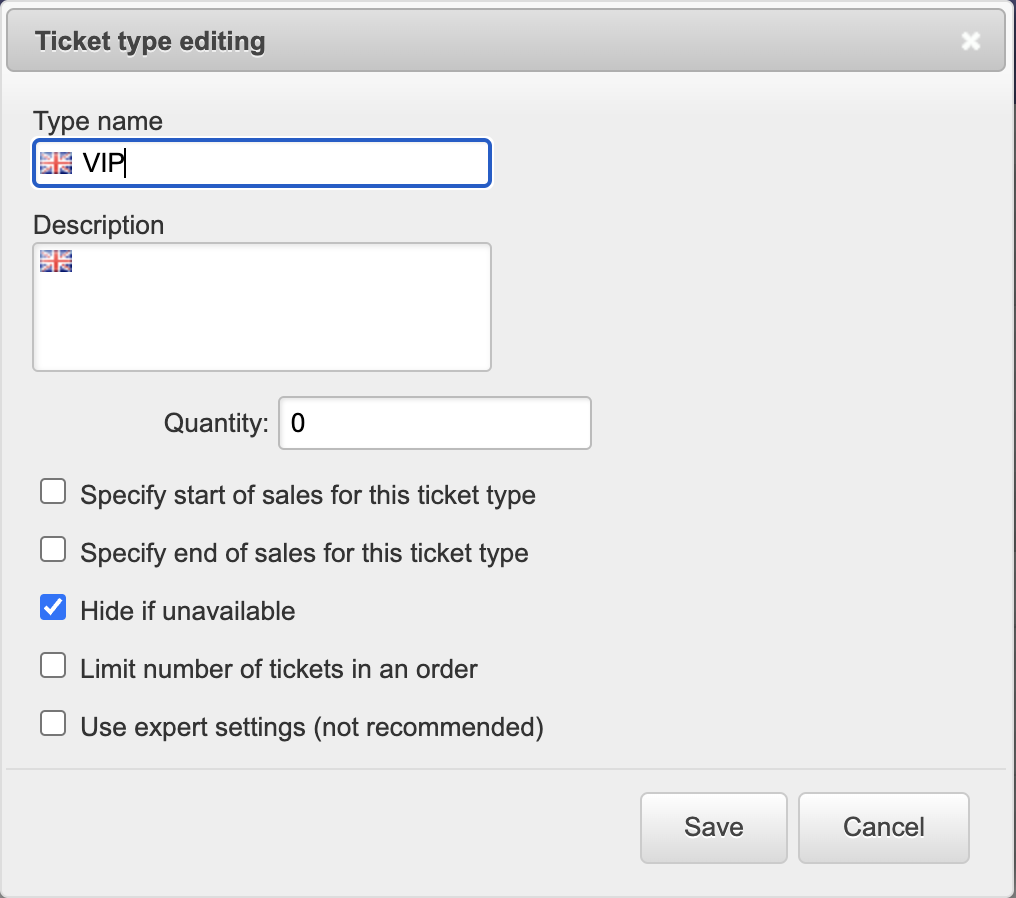
Task: Click the UK flag in Description box
Action: [x=56, y=262]
